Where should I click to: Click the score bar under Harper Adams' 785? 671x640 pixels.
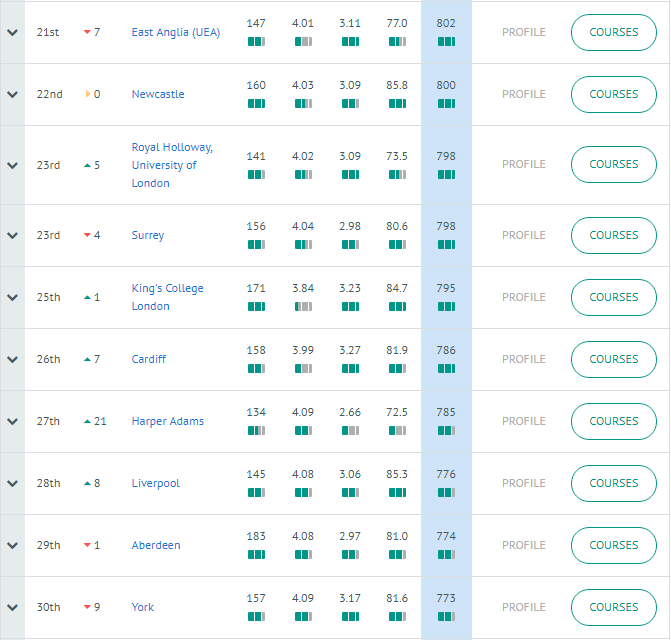point(446,431)
